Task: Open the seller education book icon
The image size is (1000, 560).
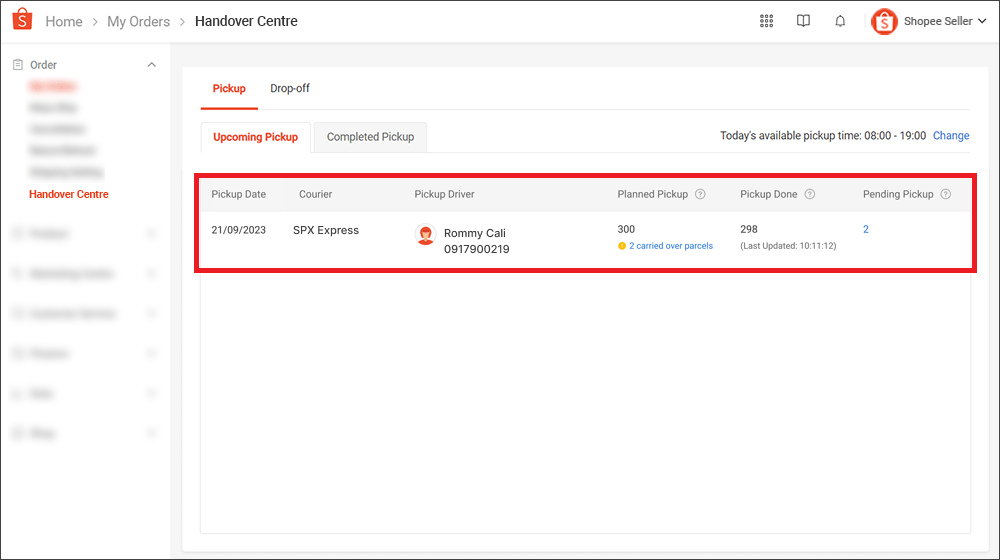Action: pos(804,21)
